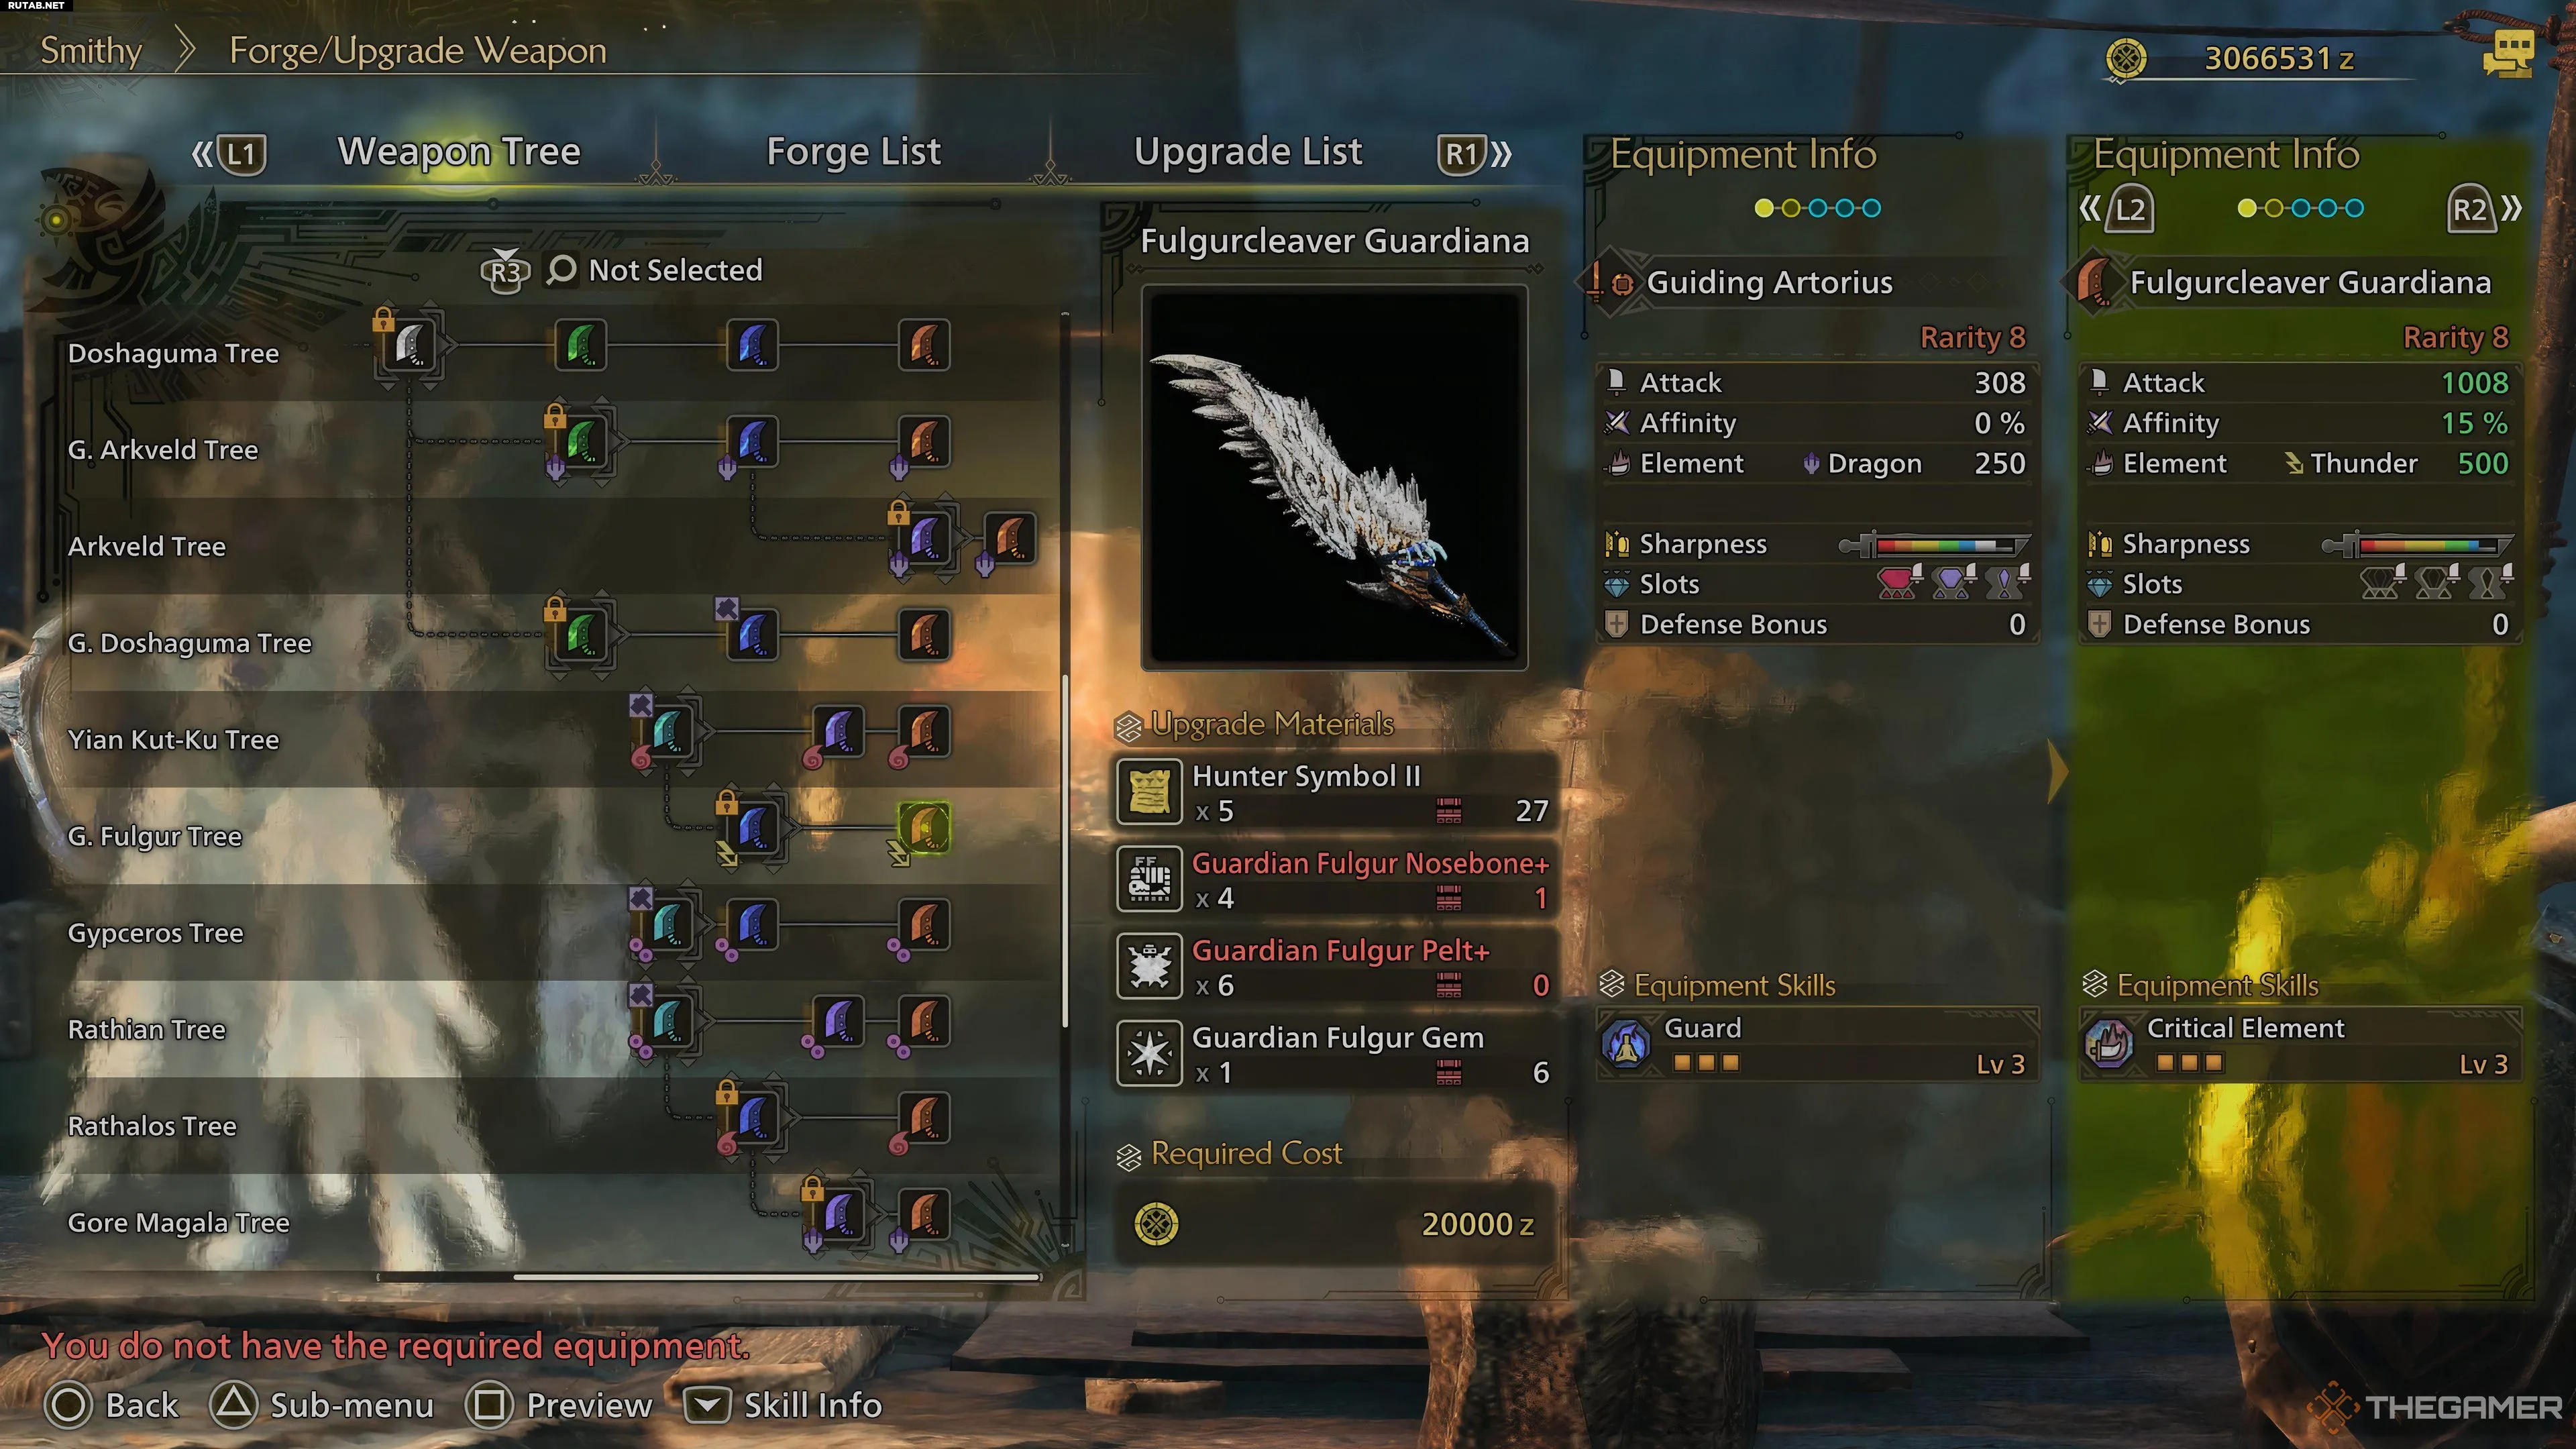Open the Skill Info button
Viewport: 2576px width, 1449px height.
coord(783,1405)
